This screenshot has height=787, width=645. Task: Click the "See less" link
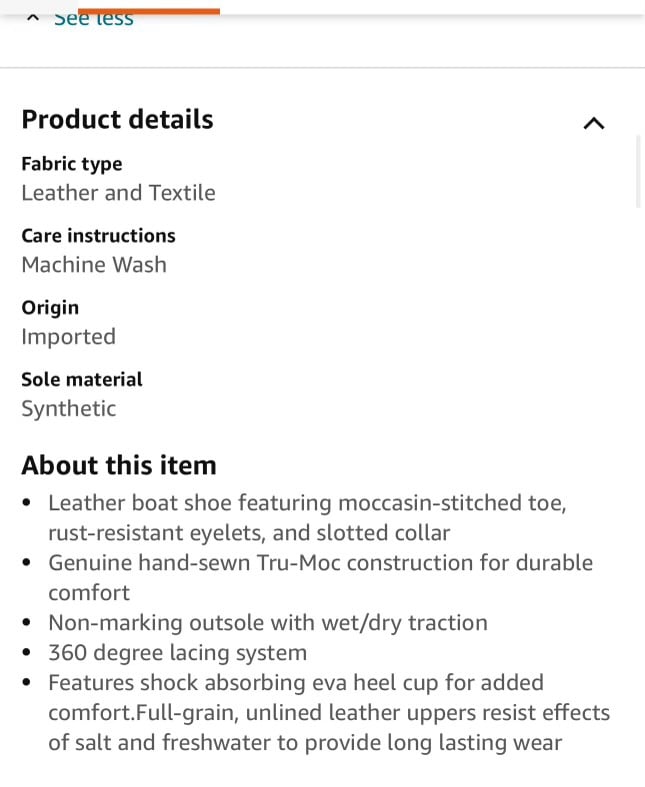pos(94,19)
